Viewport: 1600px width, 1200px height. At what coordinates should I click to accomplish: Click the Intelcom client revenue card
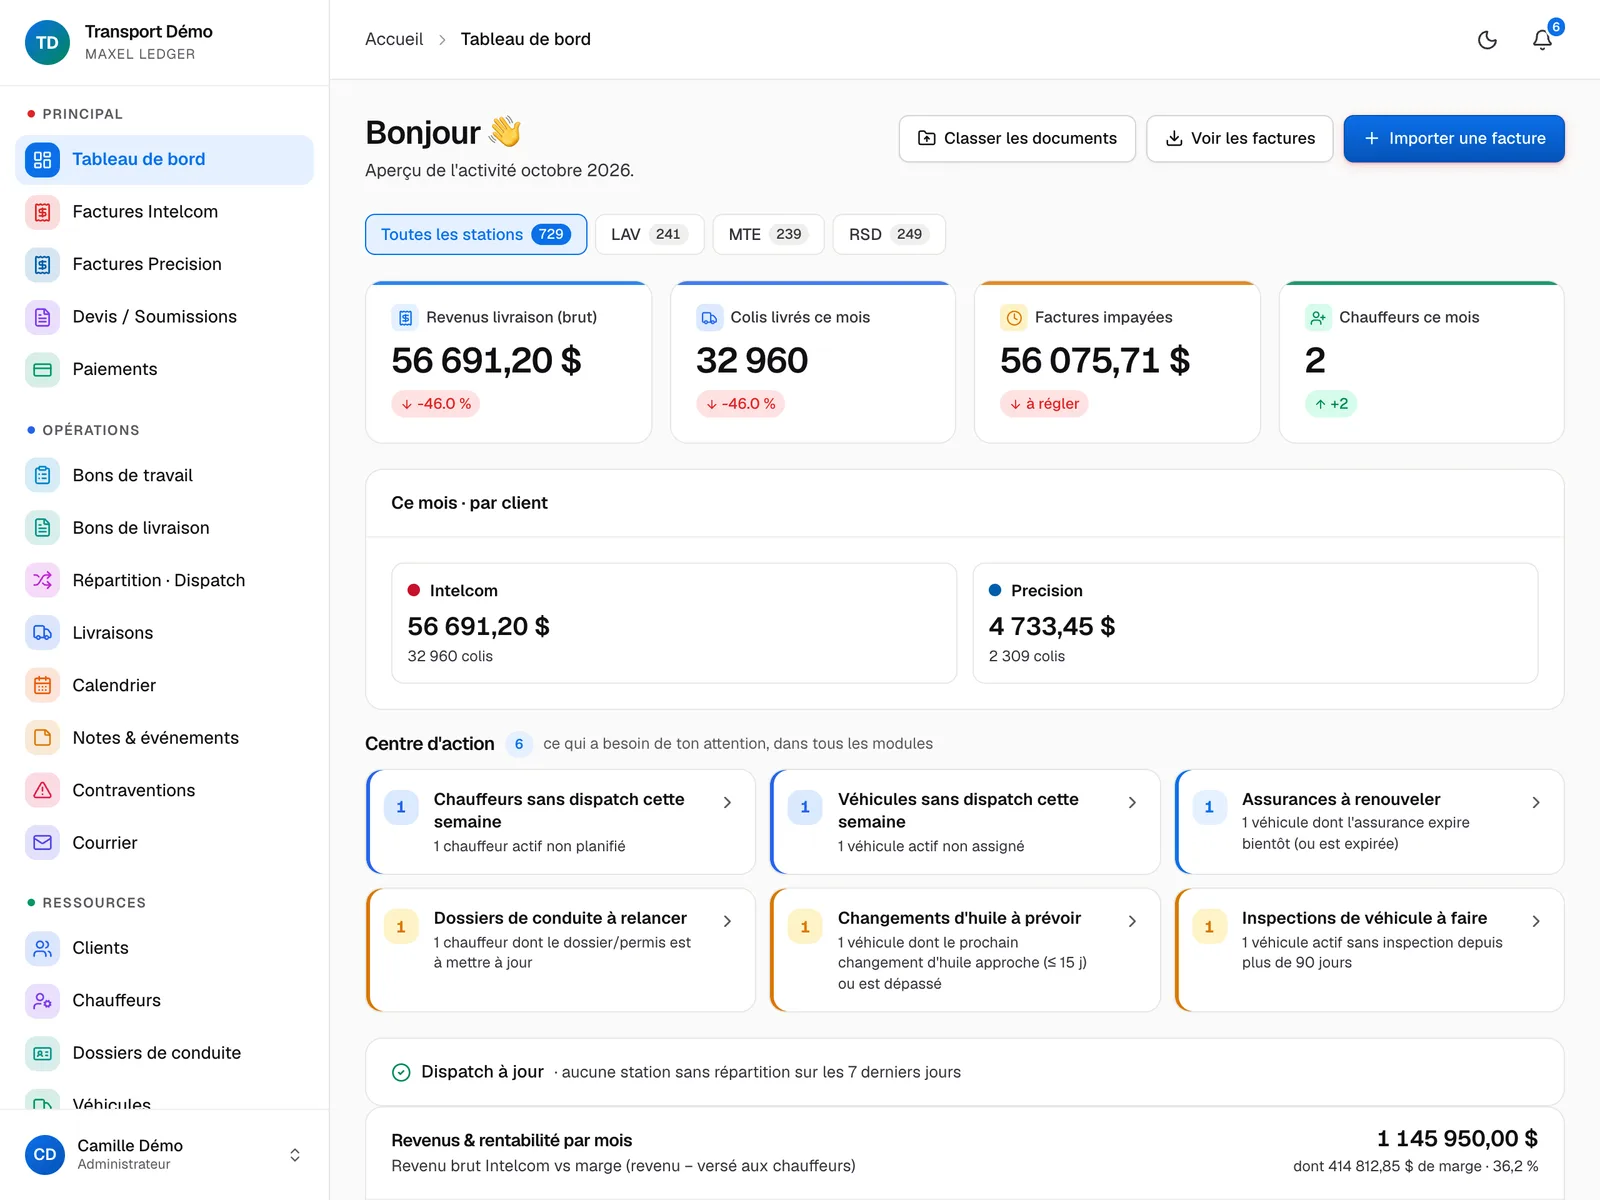[x=674, y=623]
